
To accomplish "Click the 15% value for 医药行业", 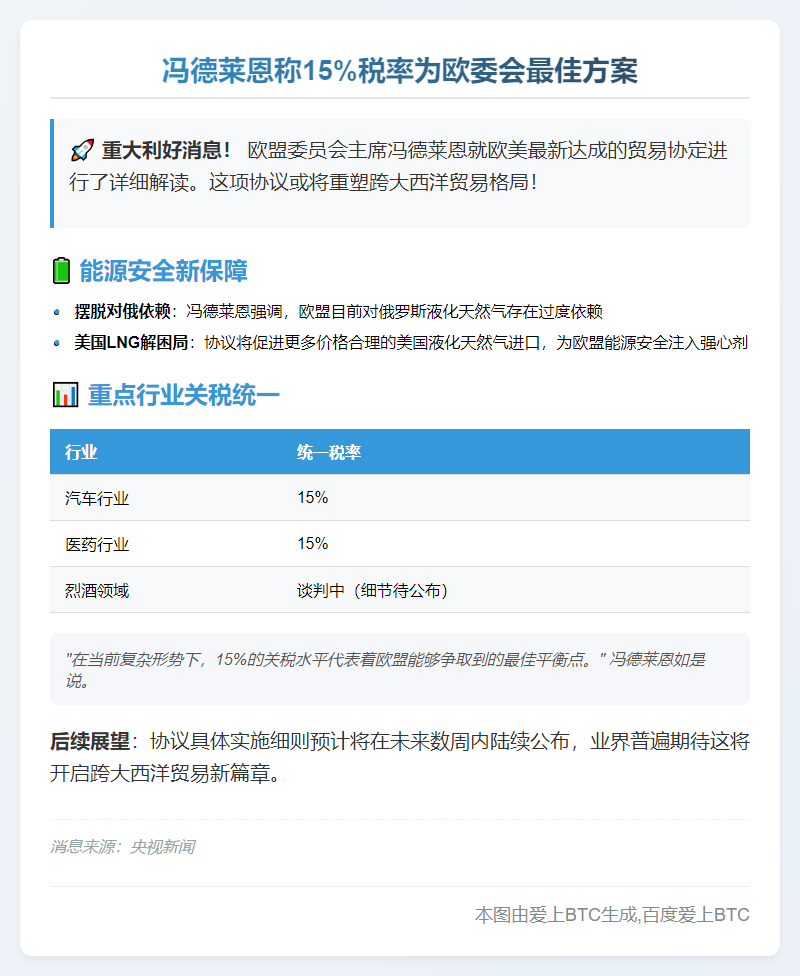I will (313, 543).
